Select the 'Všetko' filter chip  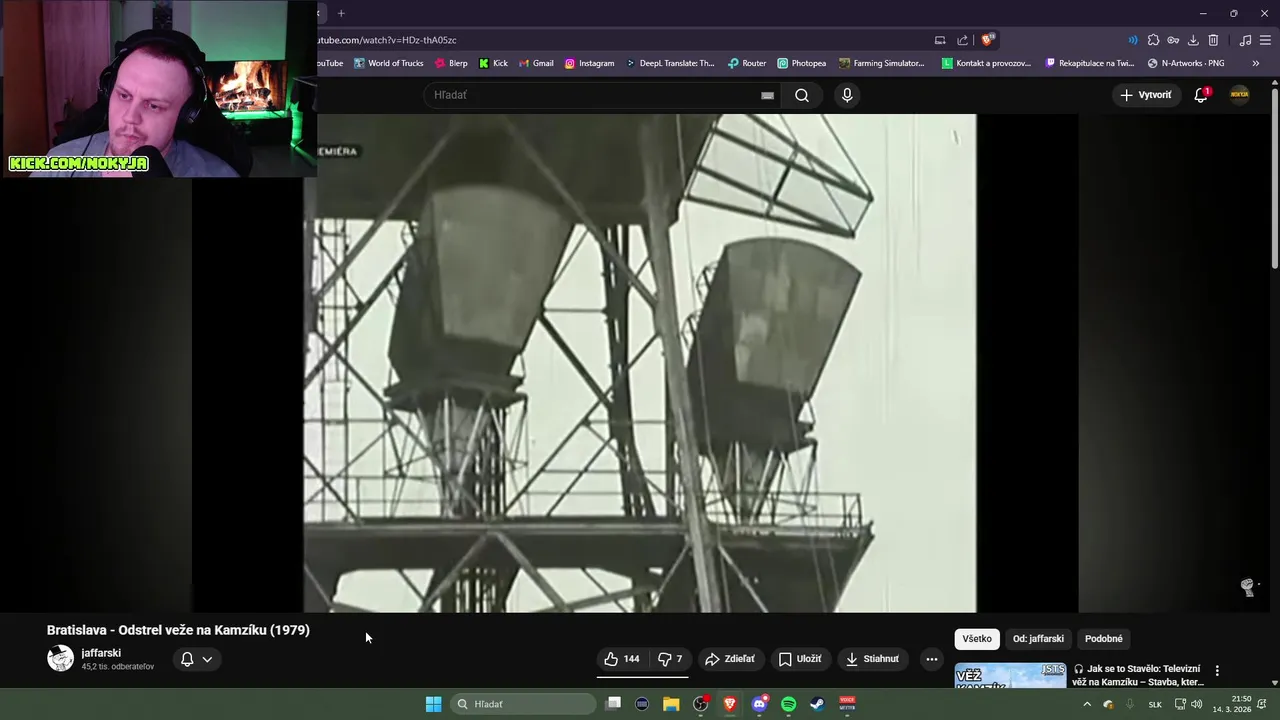tap(977, 639)
